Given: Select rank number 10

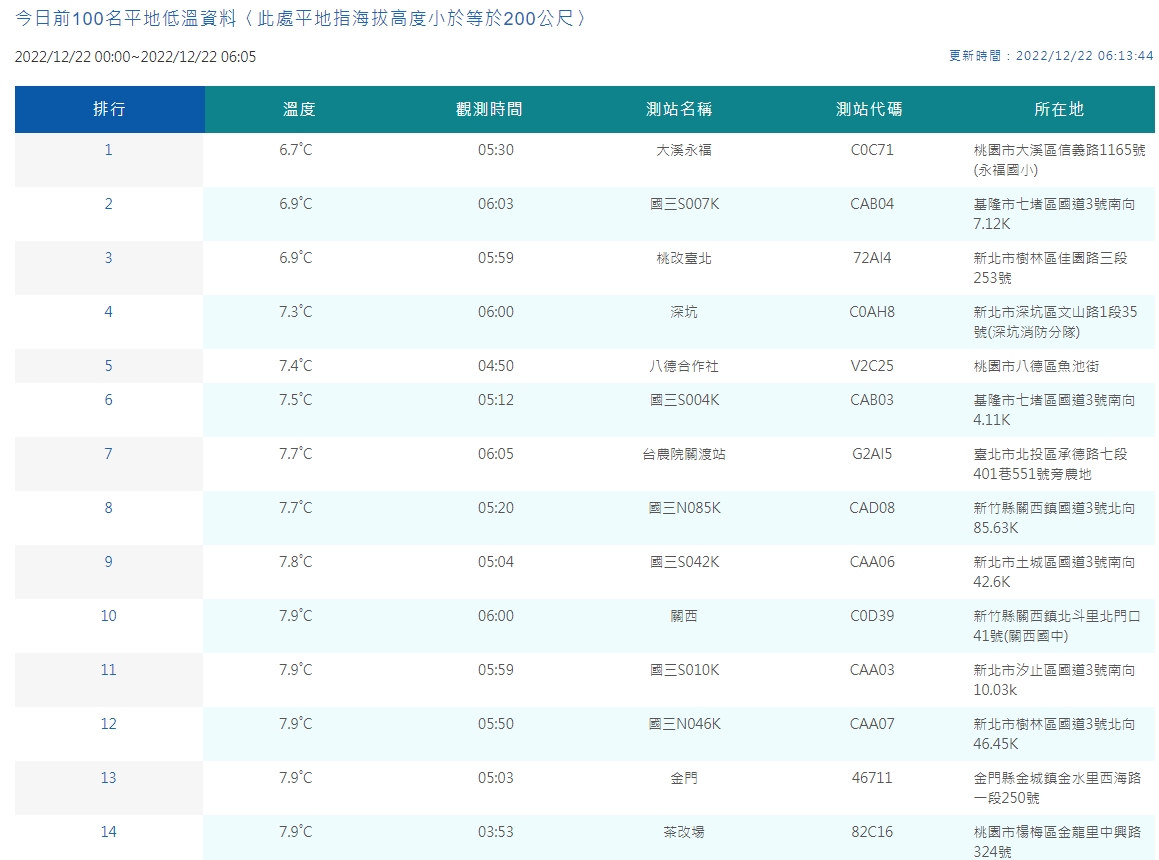Looking at the screenshot, I should (x=109, y=616).
